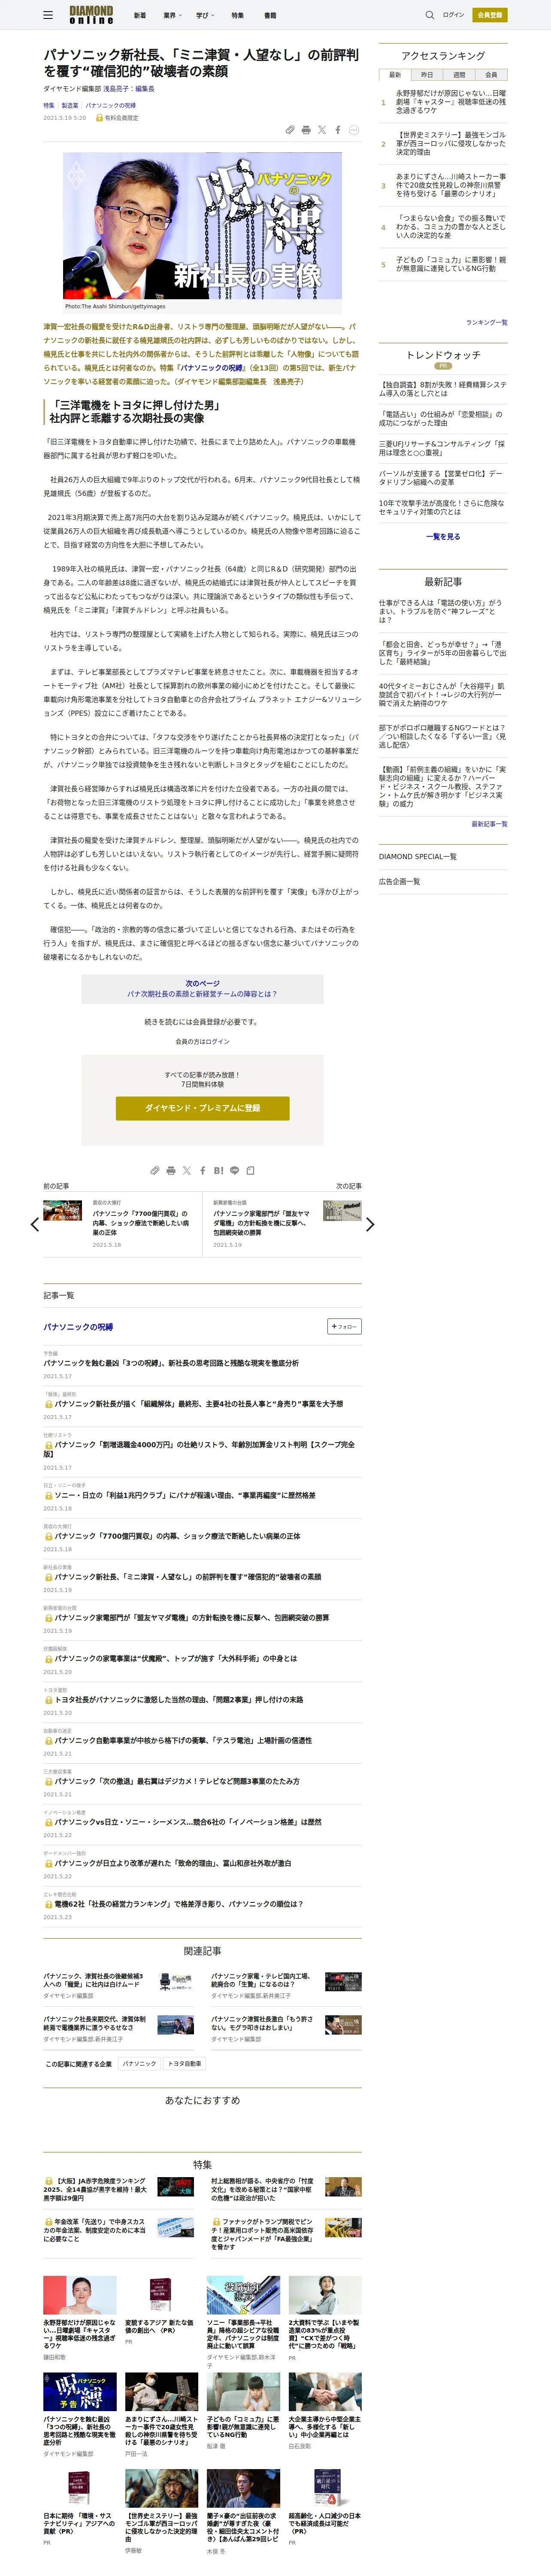
Task: Open ranking item 1 about 永野芽郁 キャスター
Action: click(x=450, y=102)
